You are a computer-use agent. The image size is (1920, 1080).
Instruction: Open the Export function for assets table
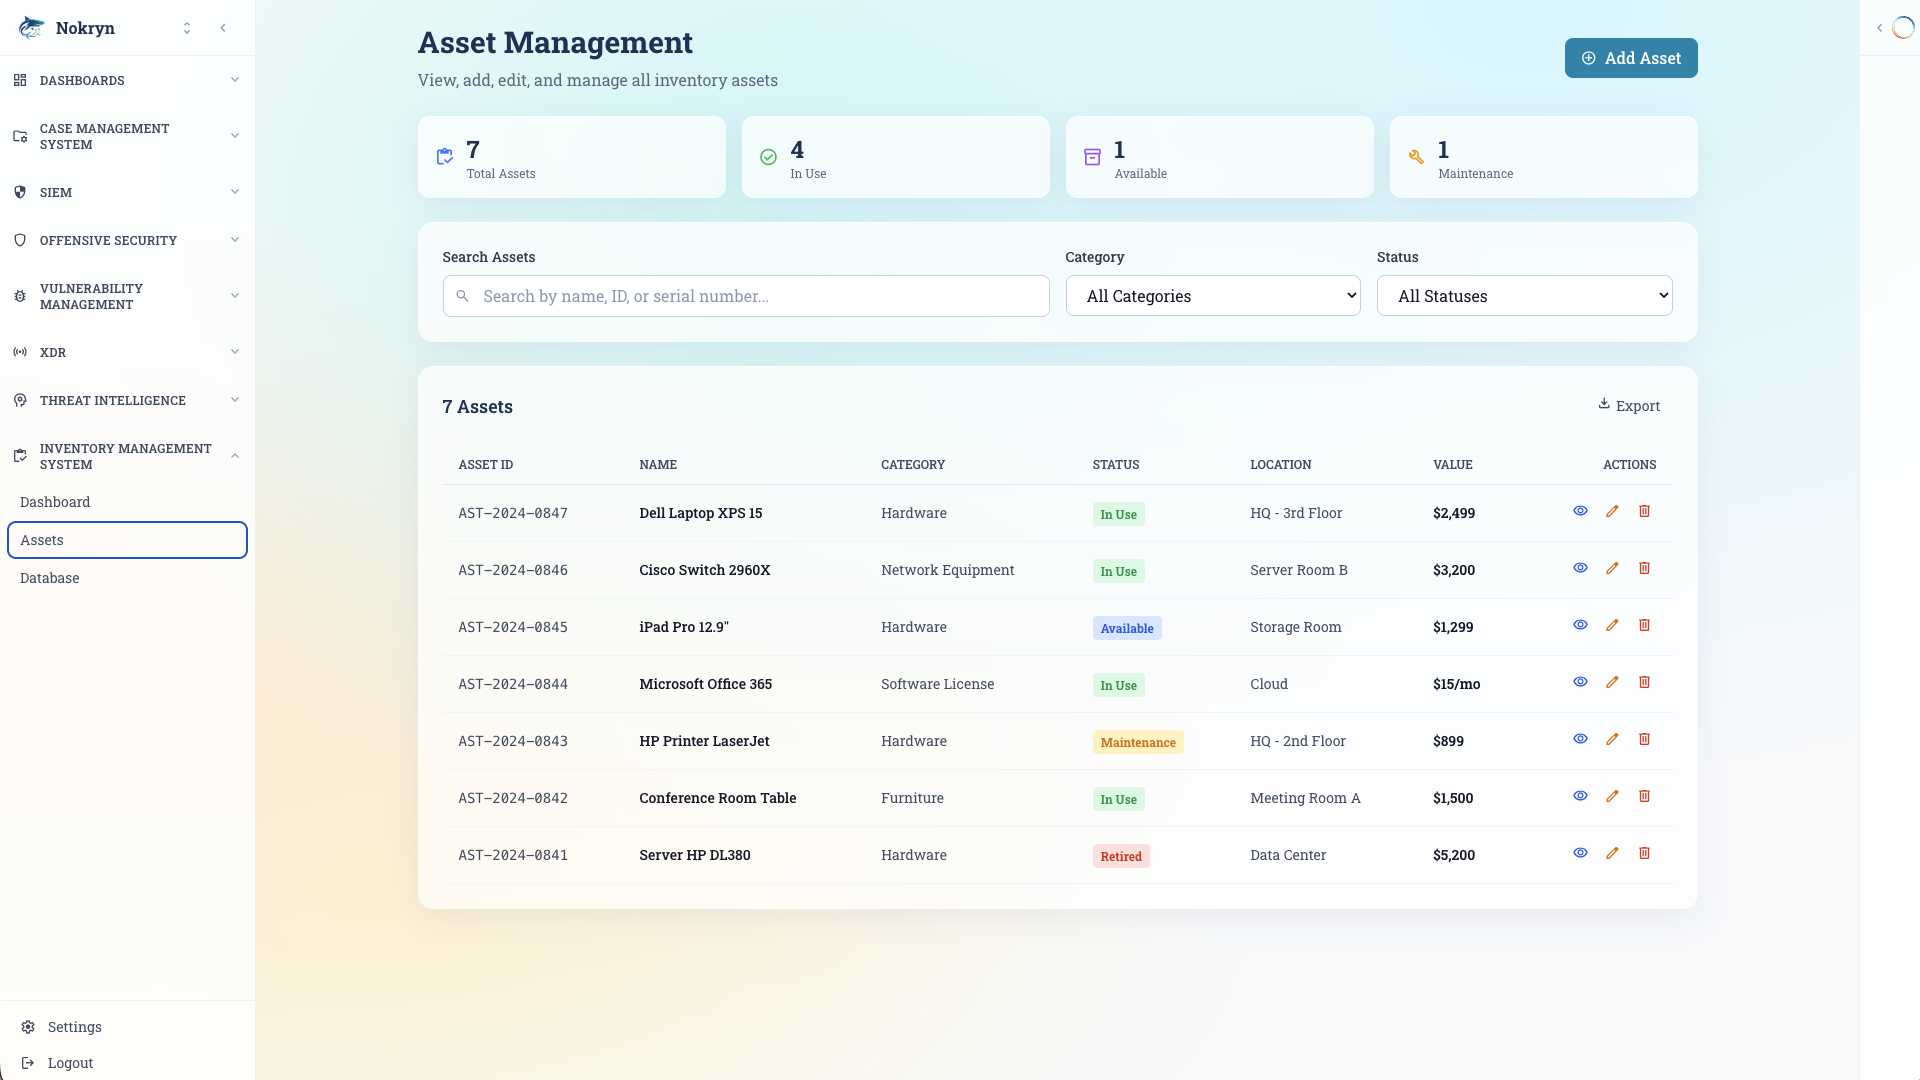click(1629, 406)
